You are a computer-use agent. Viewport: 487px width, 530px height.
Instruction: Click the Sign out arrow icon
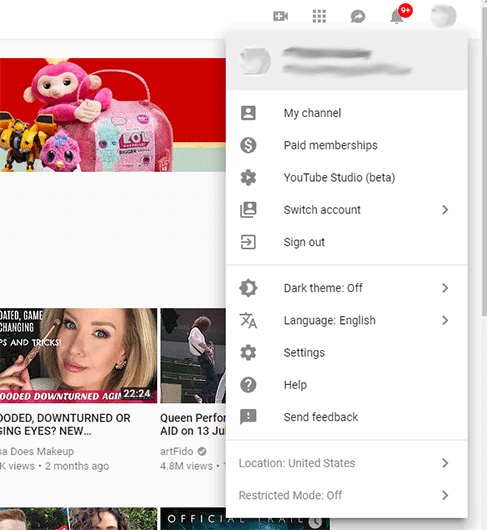point(248,242)
